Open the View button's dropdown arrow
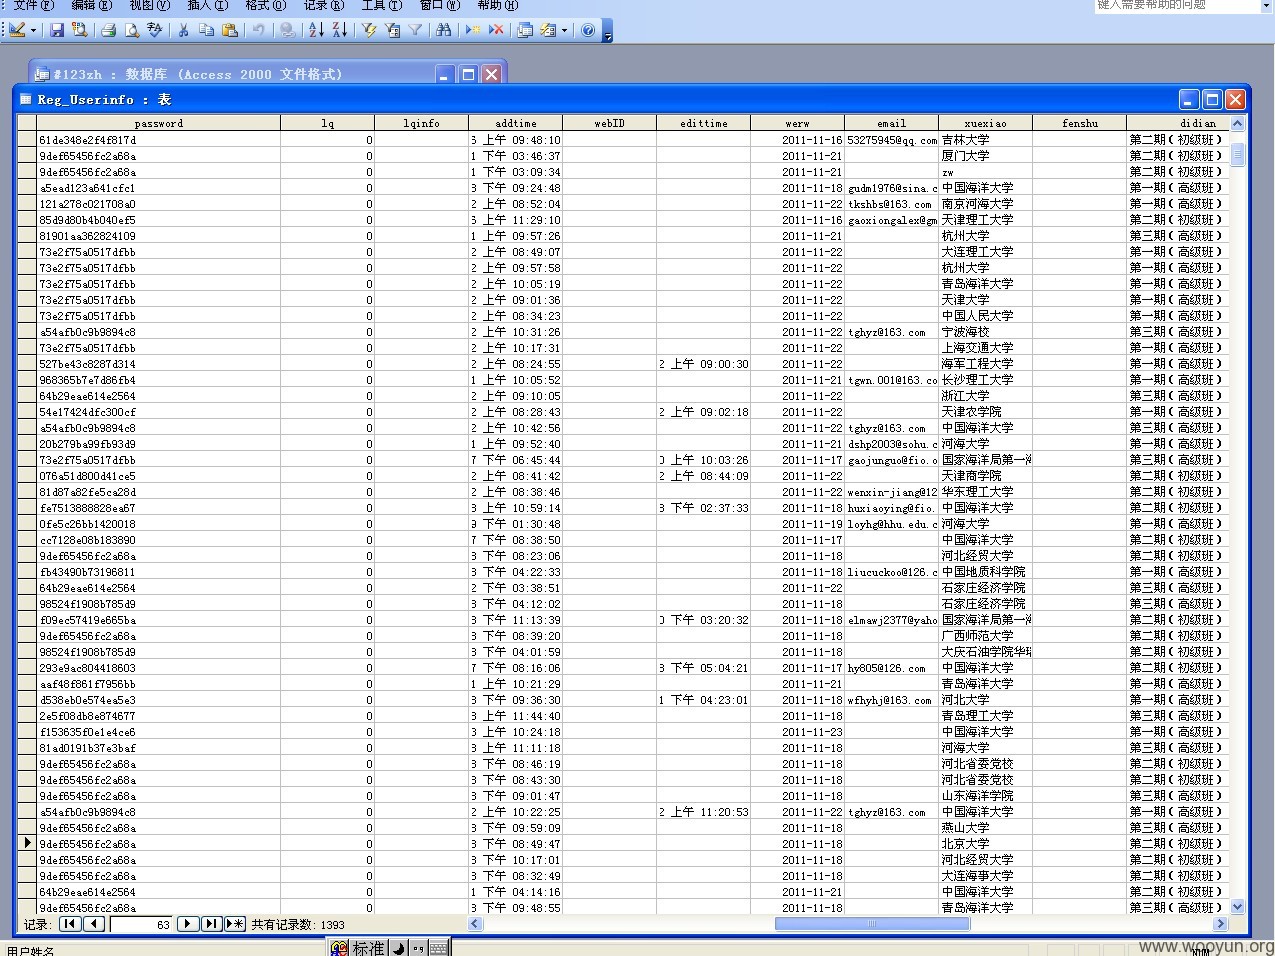This screenshot has width=1275, height=956. (x=33, y=30)
